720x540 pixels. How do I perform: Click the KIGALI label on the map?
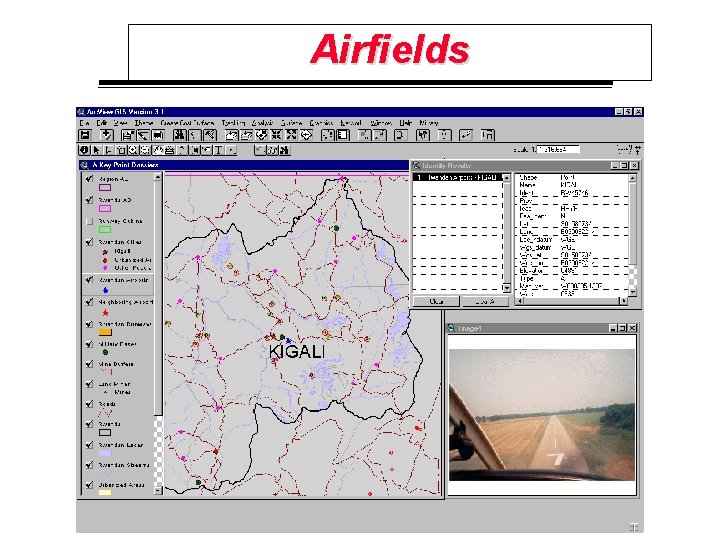point(297,352)
